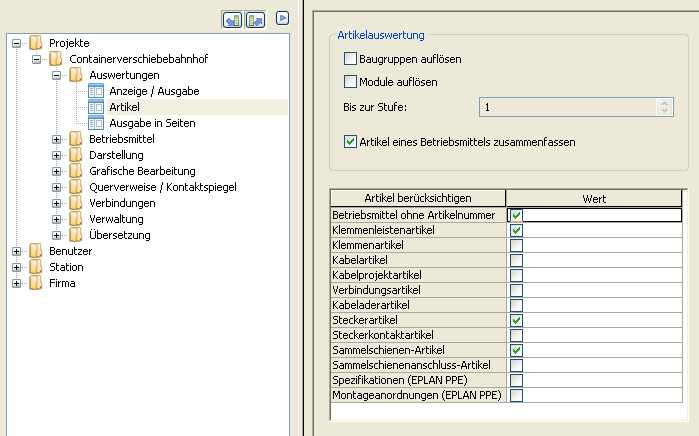Click the Station folder icon
Screen dimensions: 699x436
[36, 267]
